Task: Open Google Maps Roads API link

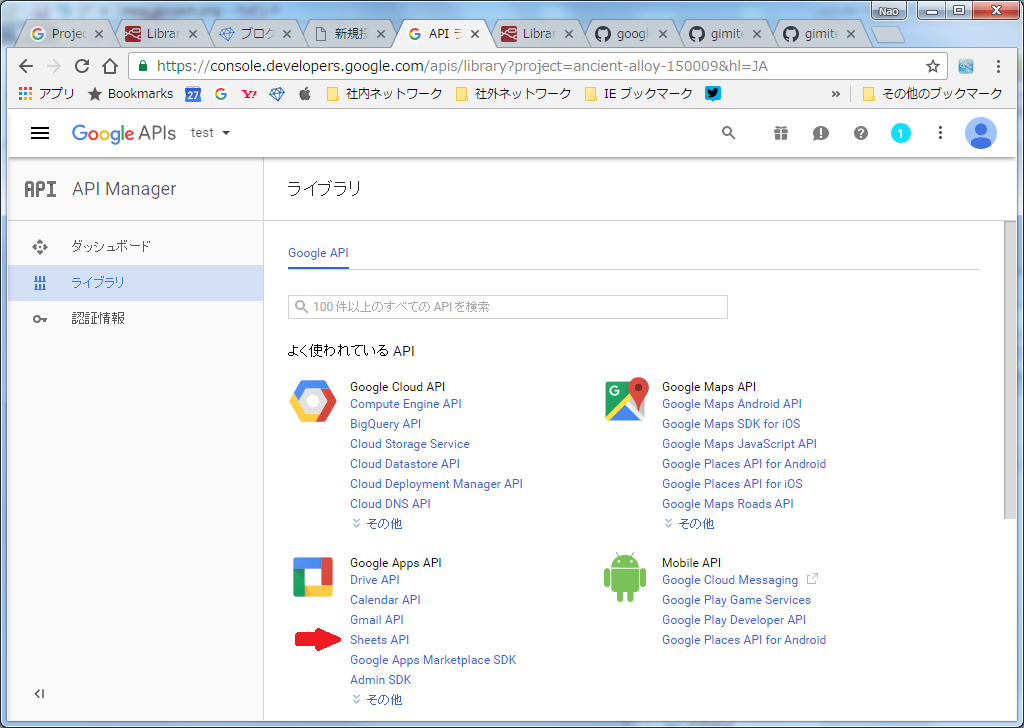Action: (x=728, y=504)
